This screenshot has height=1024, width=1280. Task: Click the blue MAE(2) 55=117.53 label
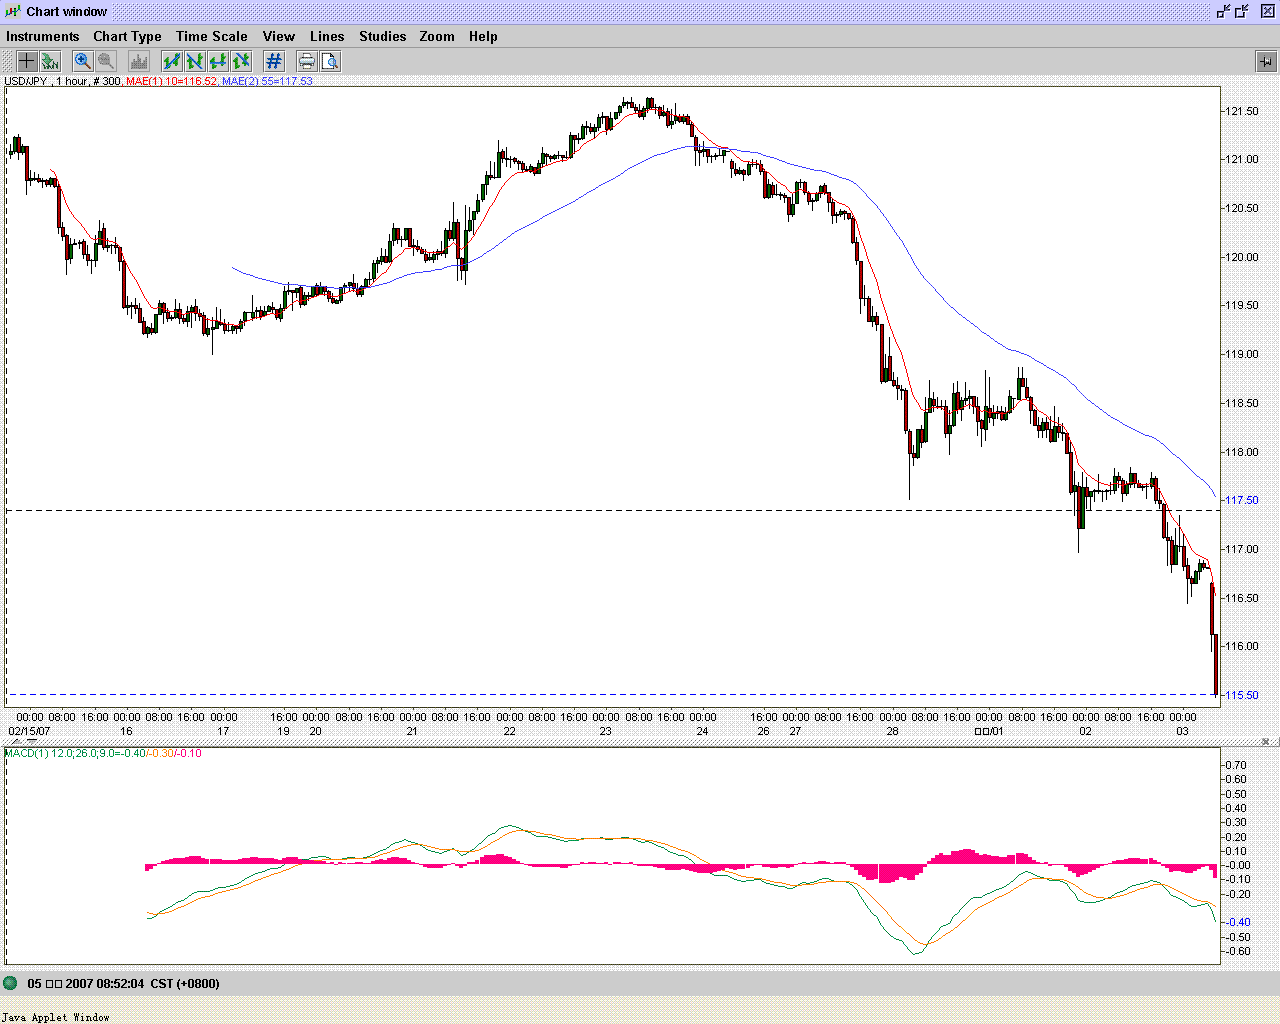click(267, 81)
